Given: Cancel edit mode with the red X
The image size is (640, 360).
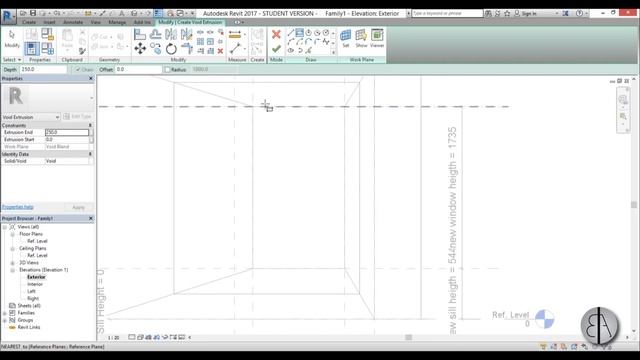Looking at the screenshot, I should pos(276,34).
